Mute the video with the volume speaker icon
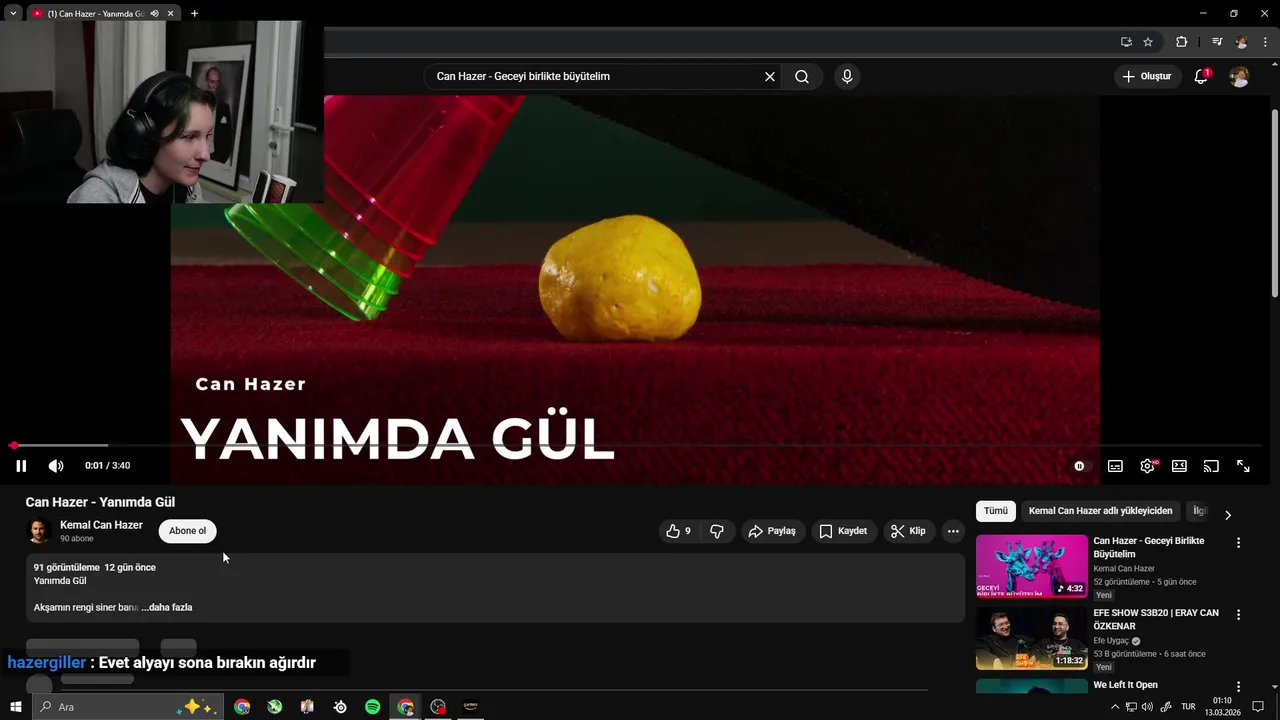This screenshot has width=1280, height=720. tap(56, 466)
